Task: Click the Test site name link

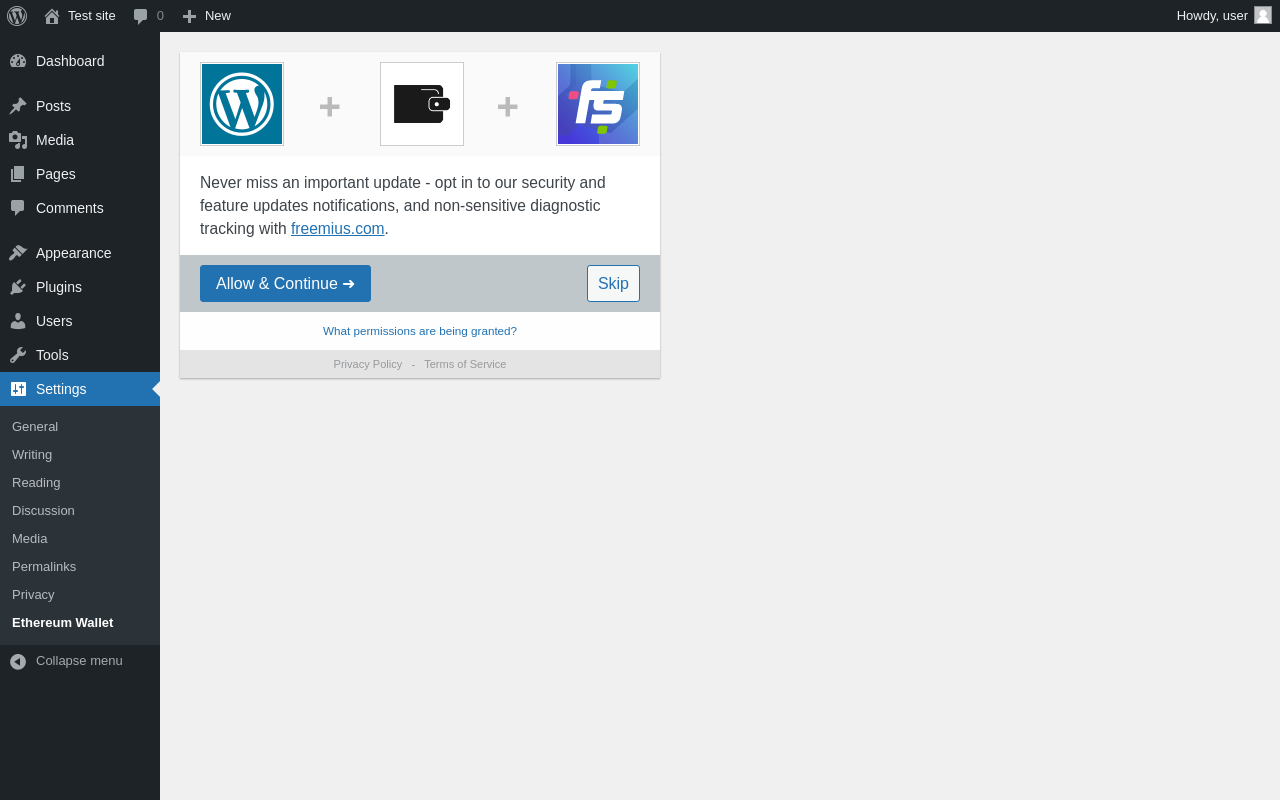Action: [92, 16]
